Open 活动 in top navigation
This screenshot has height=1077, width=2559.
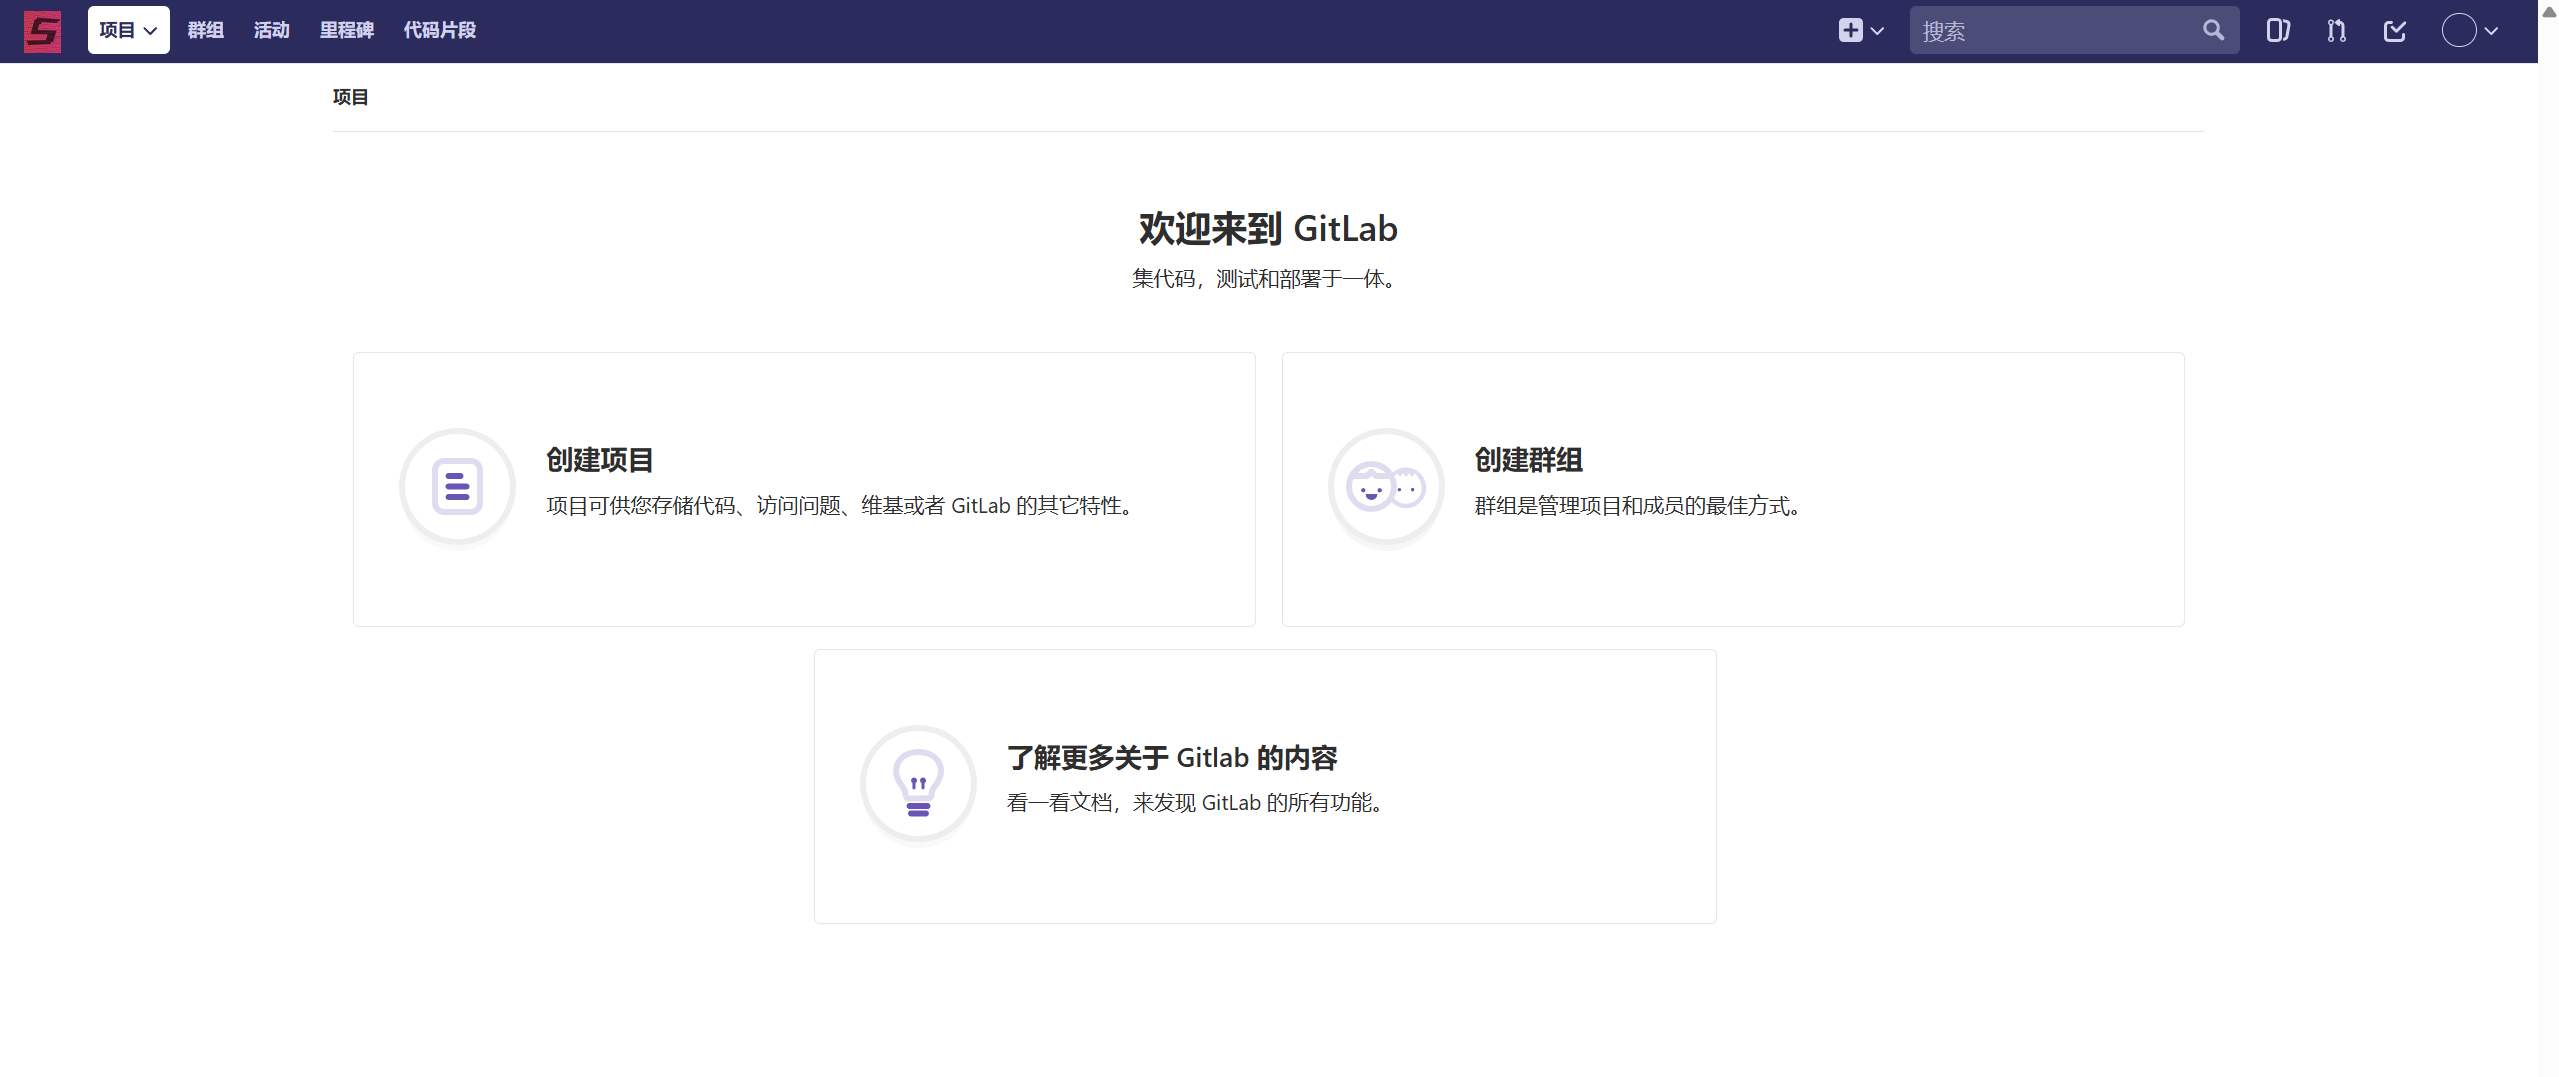click(271, 30)
